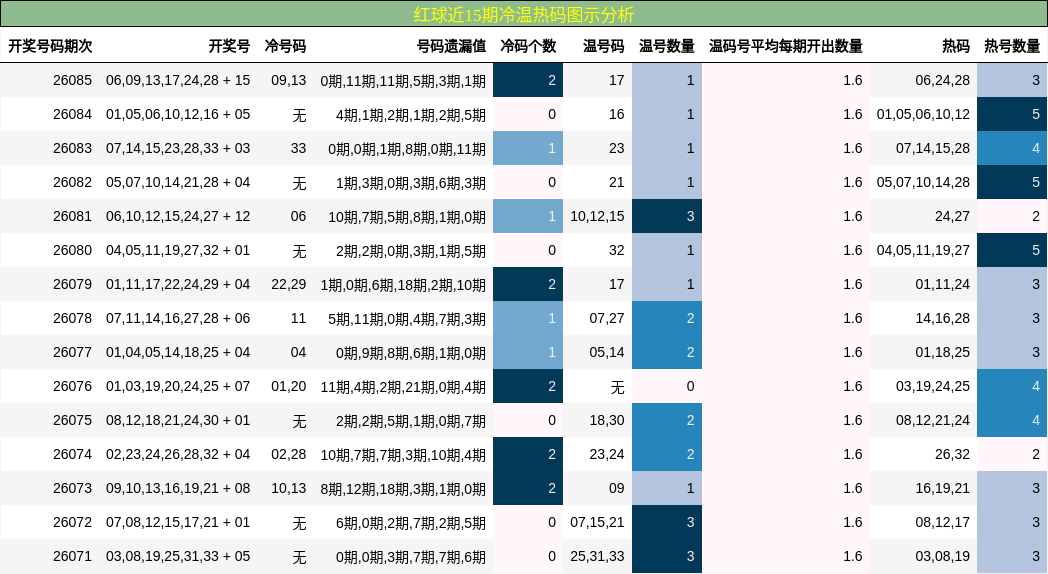
Task: Click the 热号数量 column header
Action: click(1012, 46)
